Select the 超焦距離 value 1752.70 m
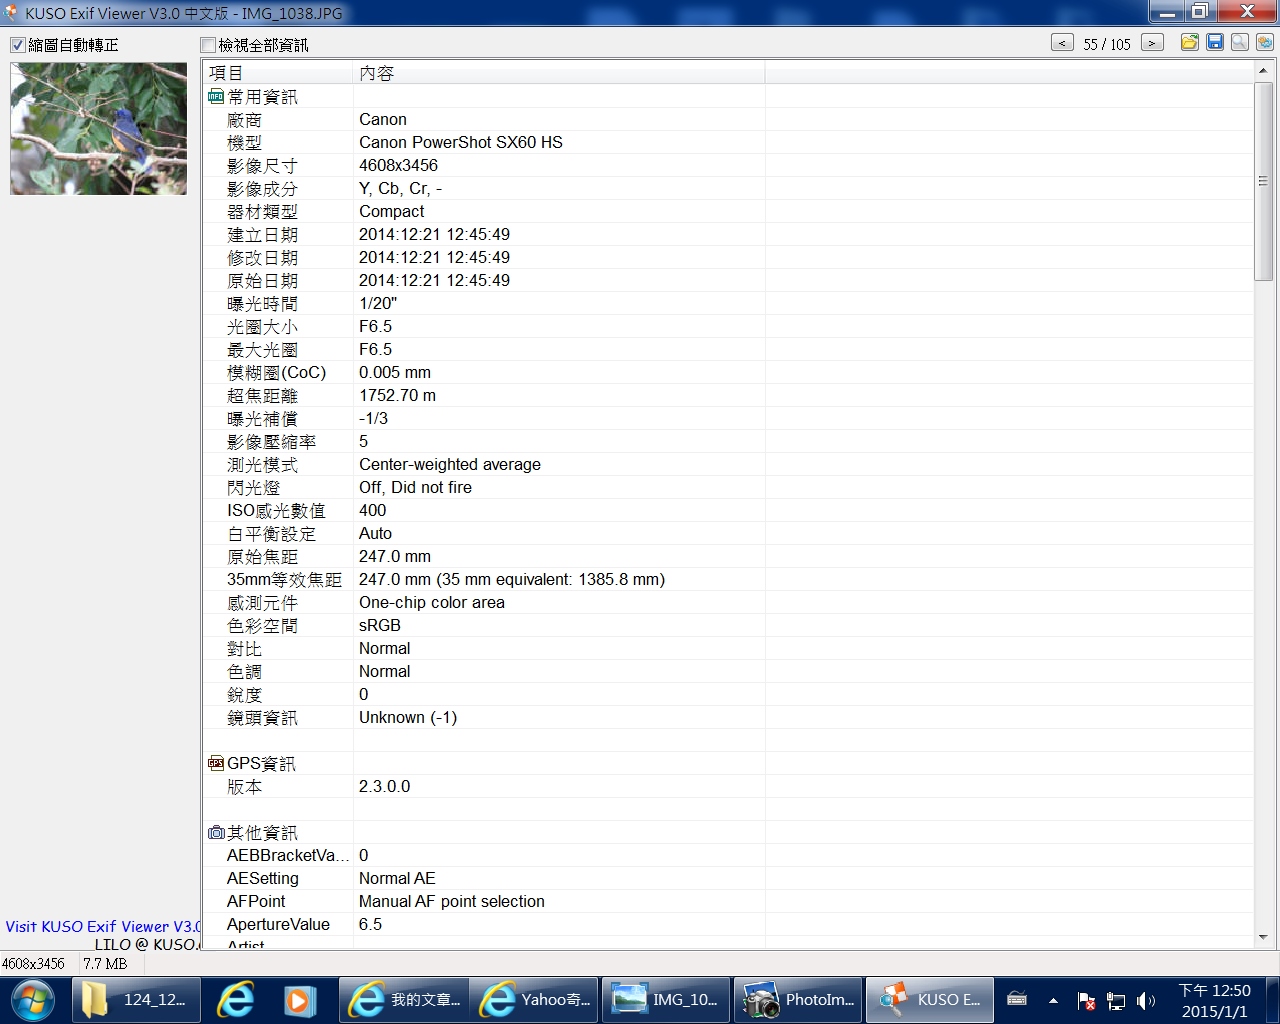This screenshot has height=1024, width=1280. pyautogui.click(x=398, y=396)
